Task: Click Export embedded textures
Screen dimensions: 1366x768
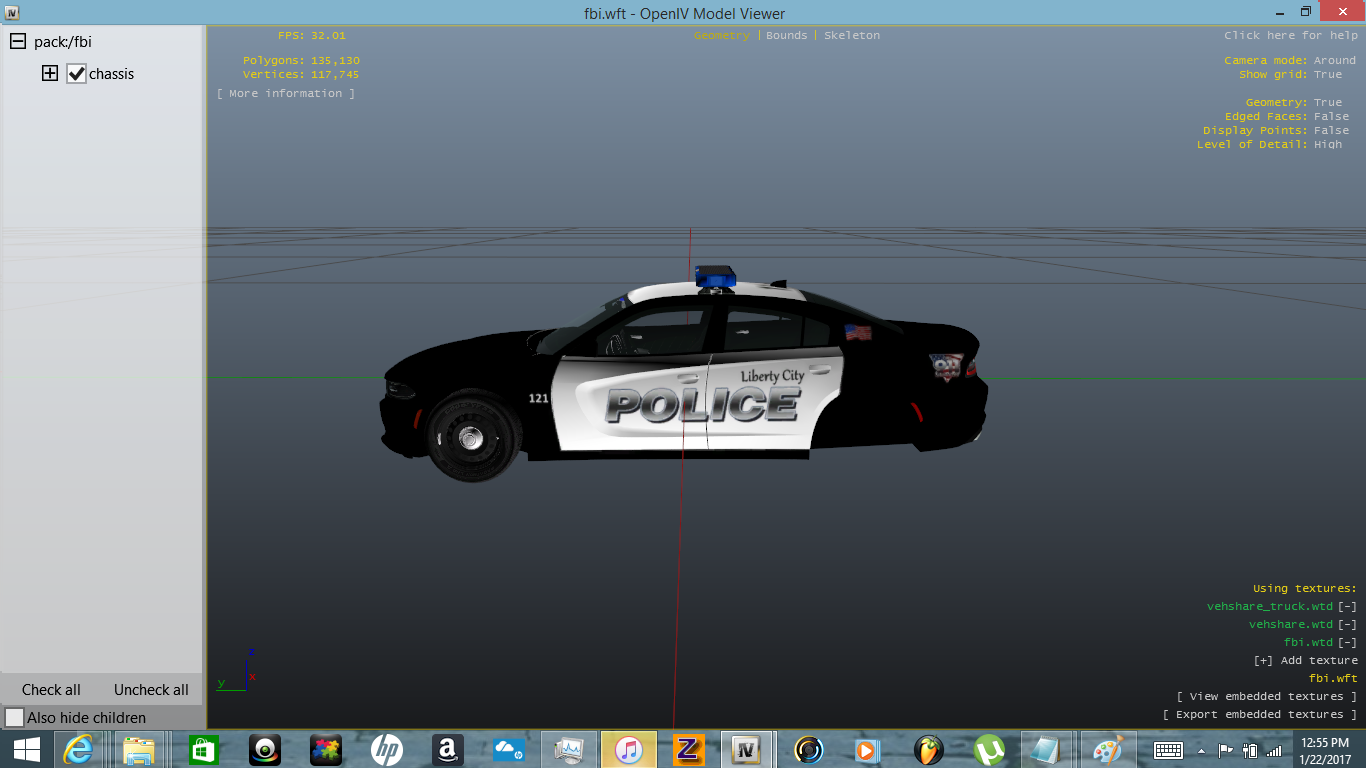Action: coord(1260,715)
